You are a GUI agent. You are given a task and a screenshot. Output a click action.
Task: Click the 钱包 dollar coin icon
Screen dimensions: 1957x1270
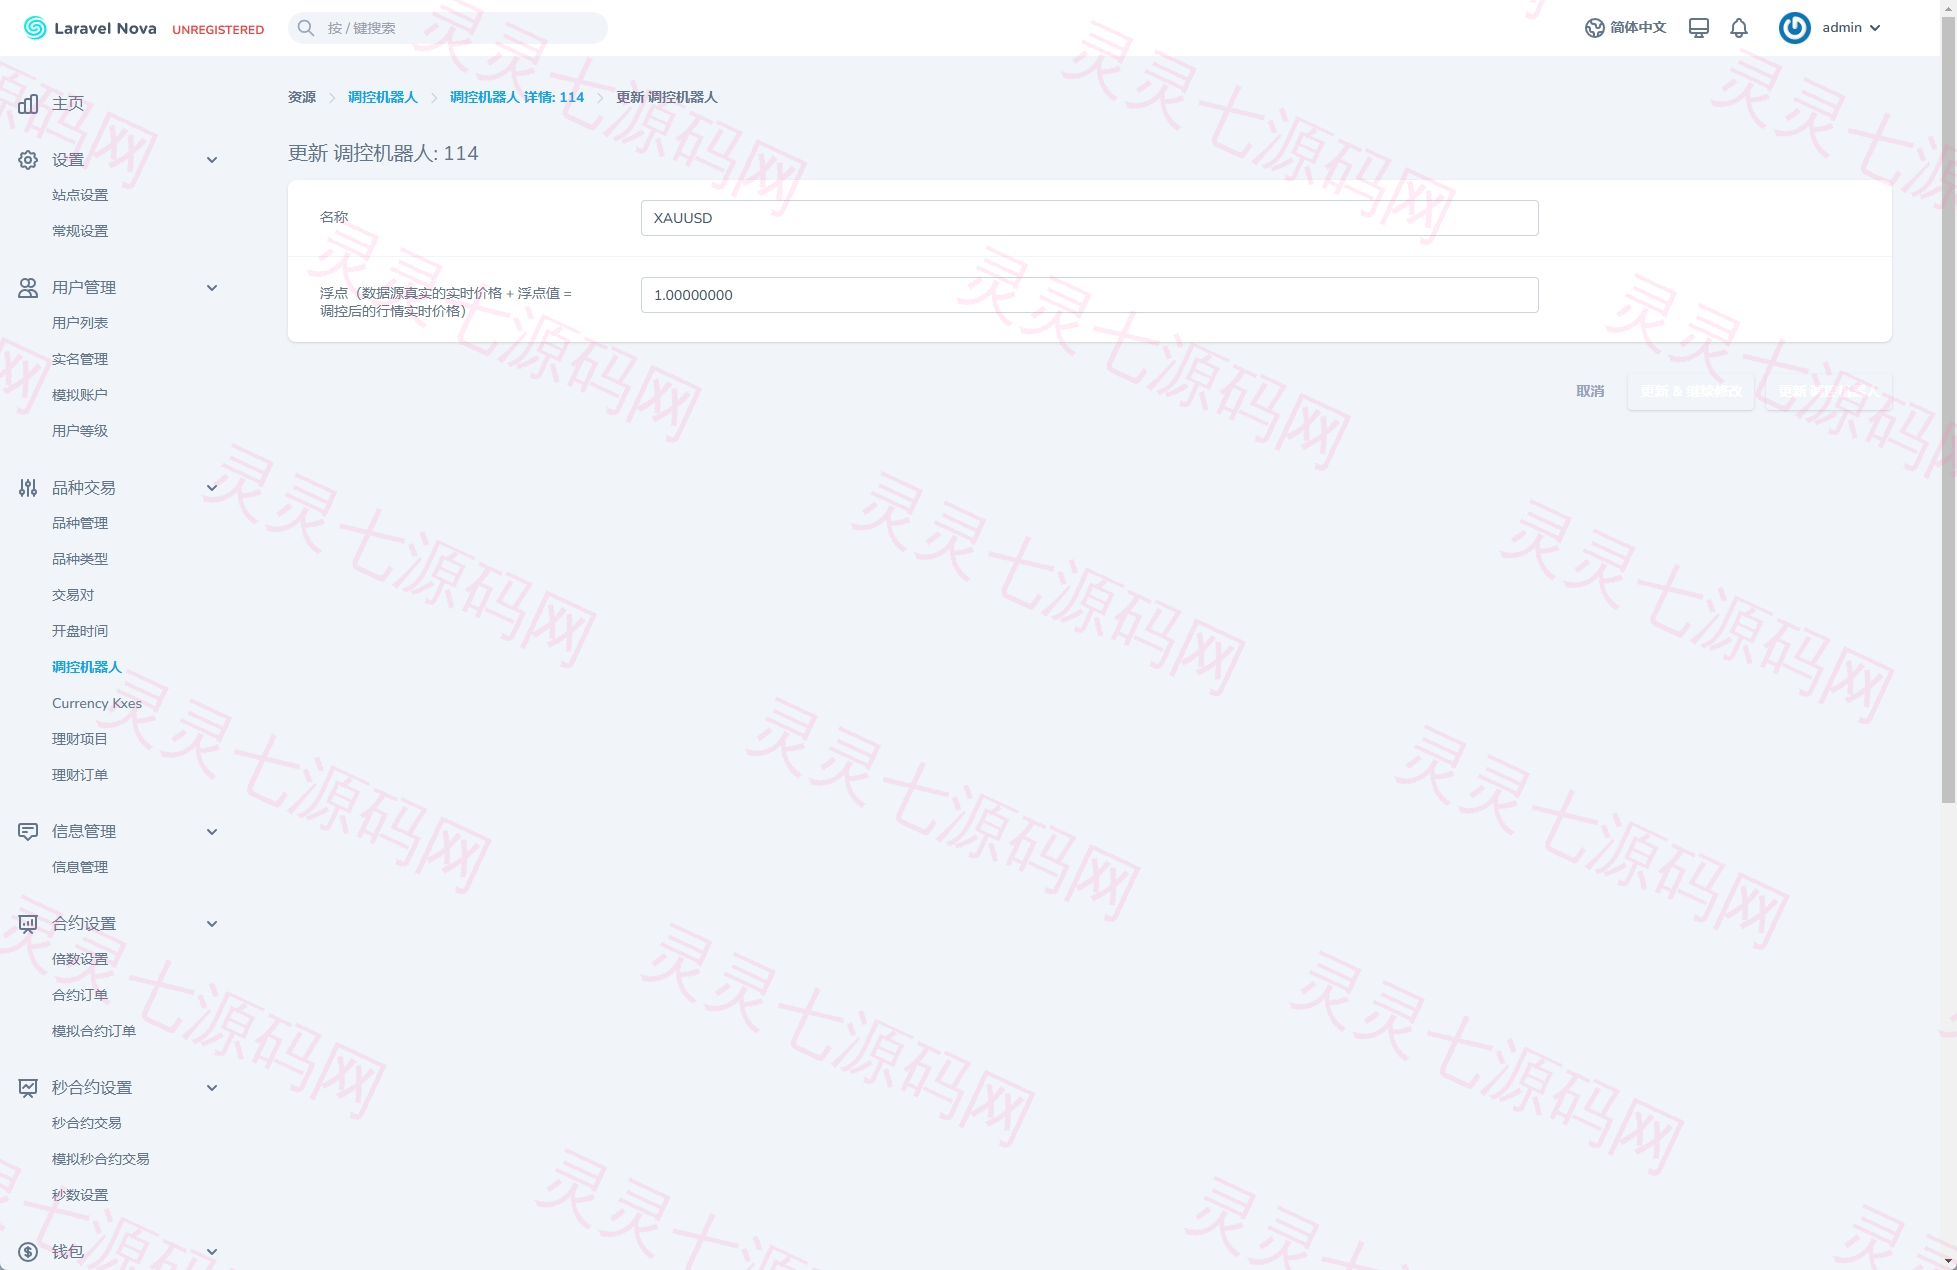28,1252
